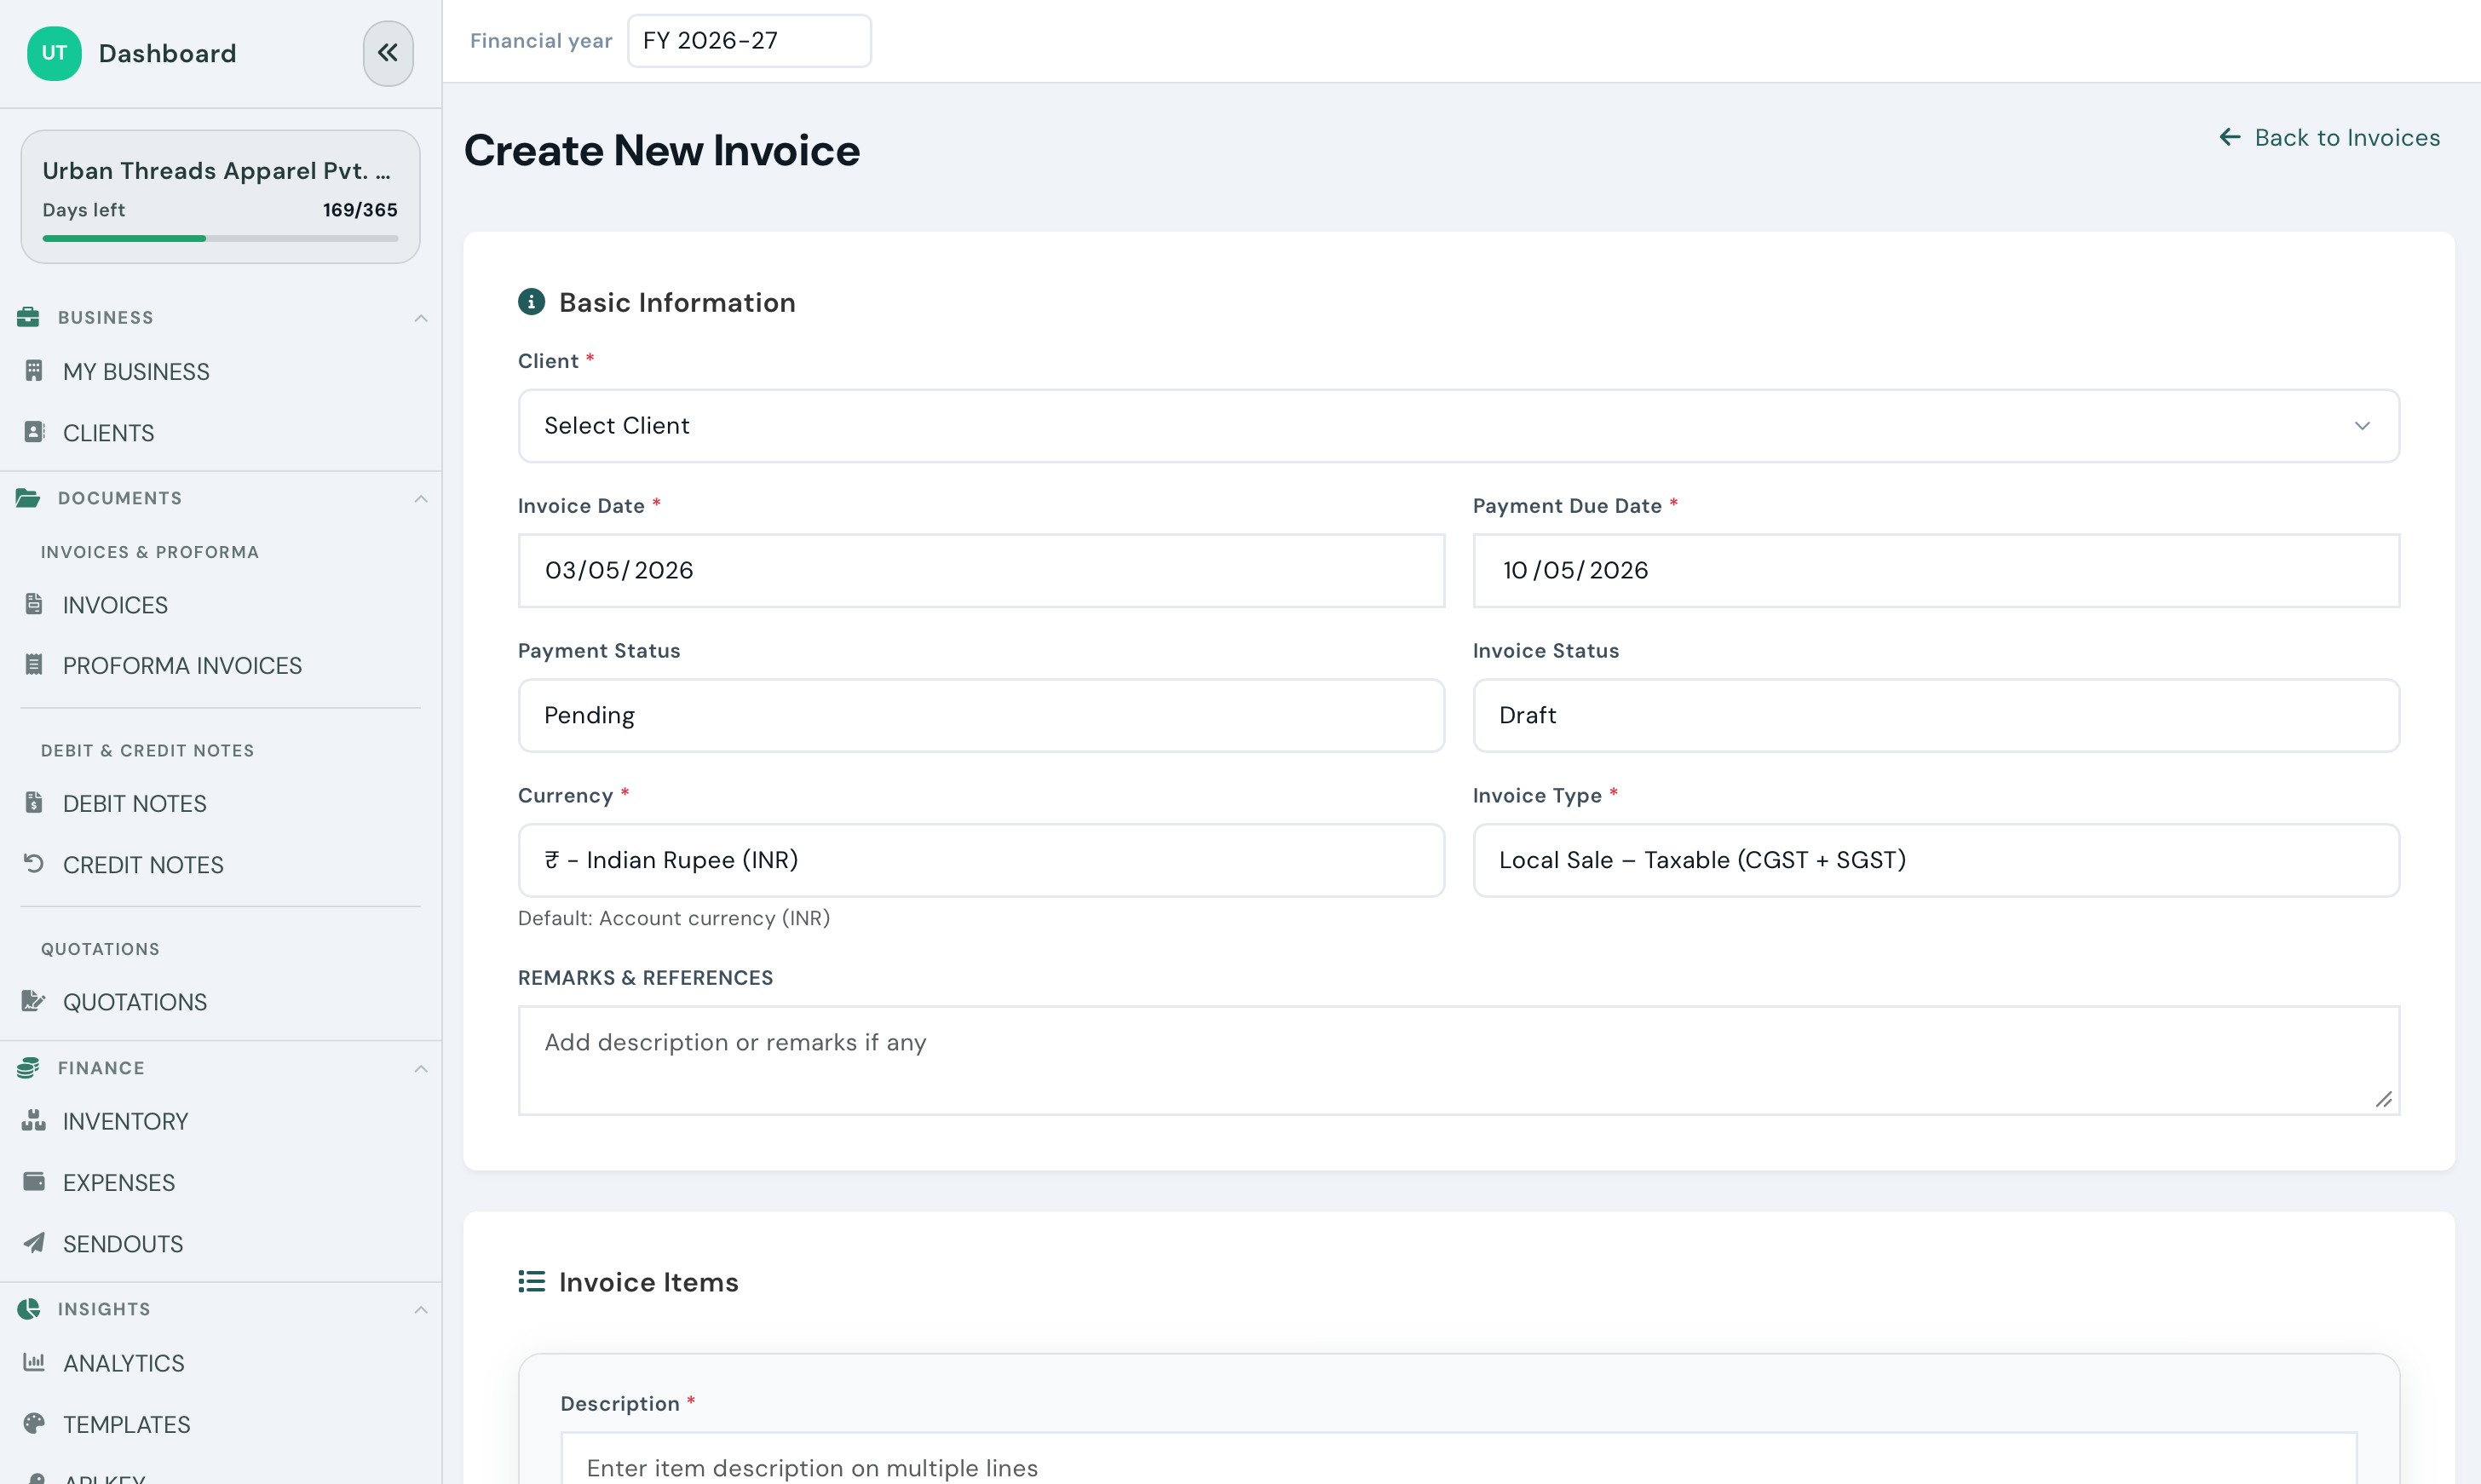Click the Quotations pen icon
Image resolution: width=2481 pixels, height=1484 pixels.
tap(34, 1001)
